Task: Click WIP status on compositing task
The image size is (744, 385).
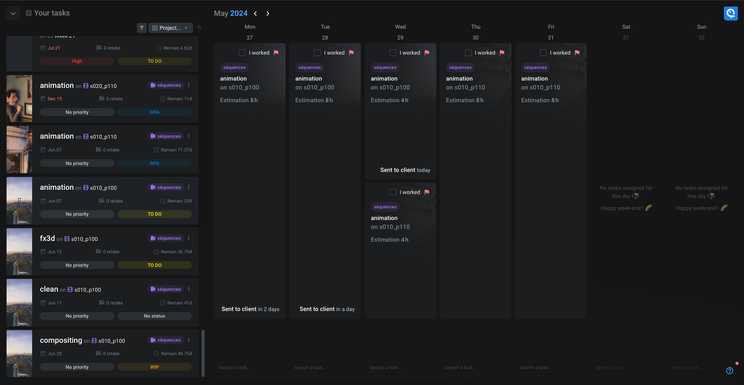Action: click(x=154, y=367)
